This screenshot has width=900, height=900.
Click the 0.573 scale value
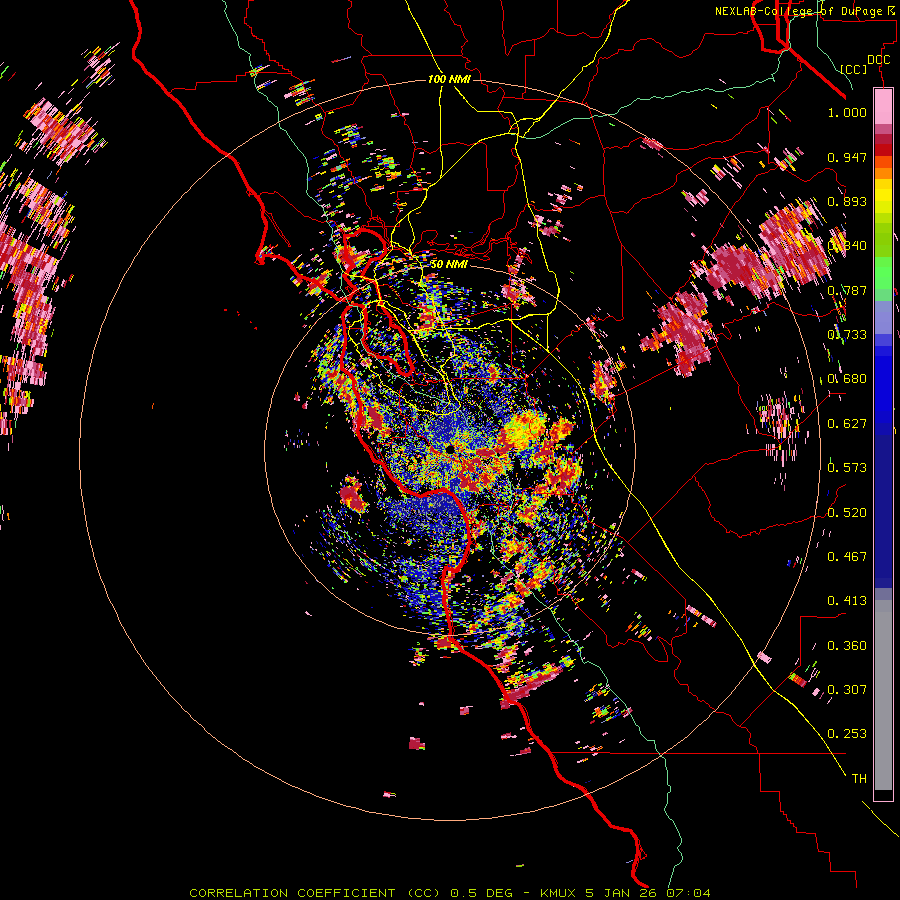point(847,468)
